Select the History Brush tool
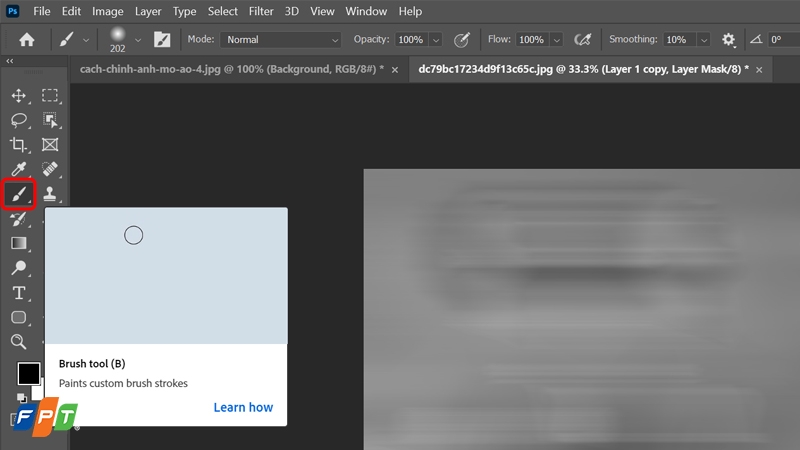 click(x=19, y=219)
